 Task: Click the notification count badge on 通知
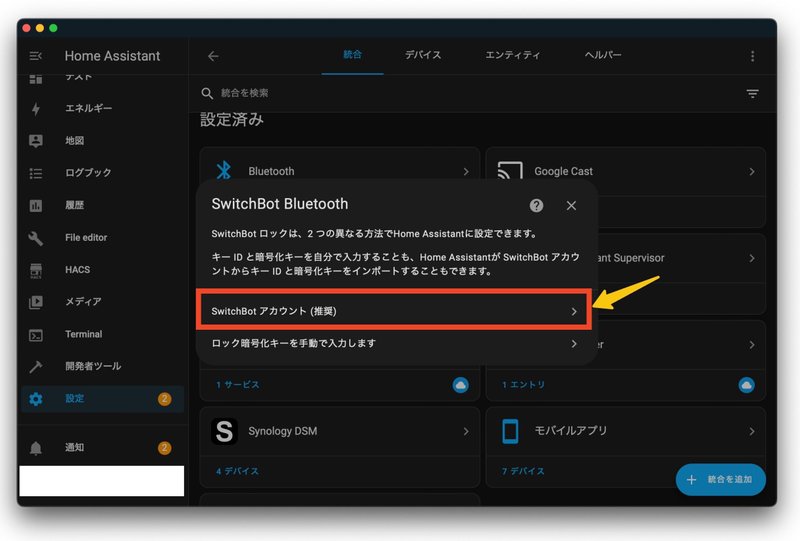point(164,448)
